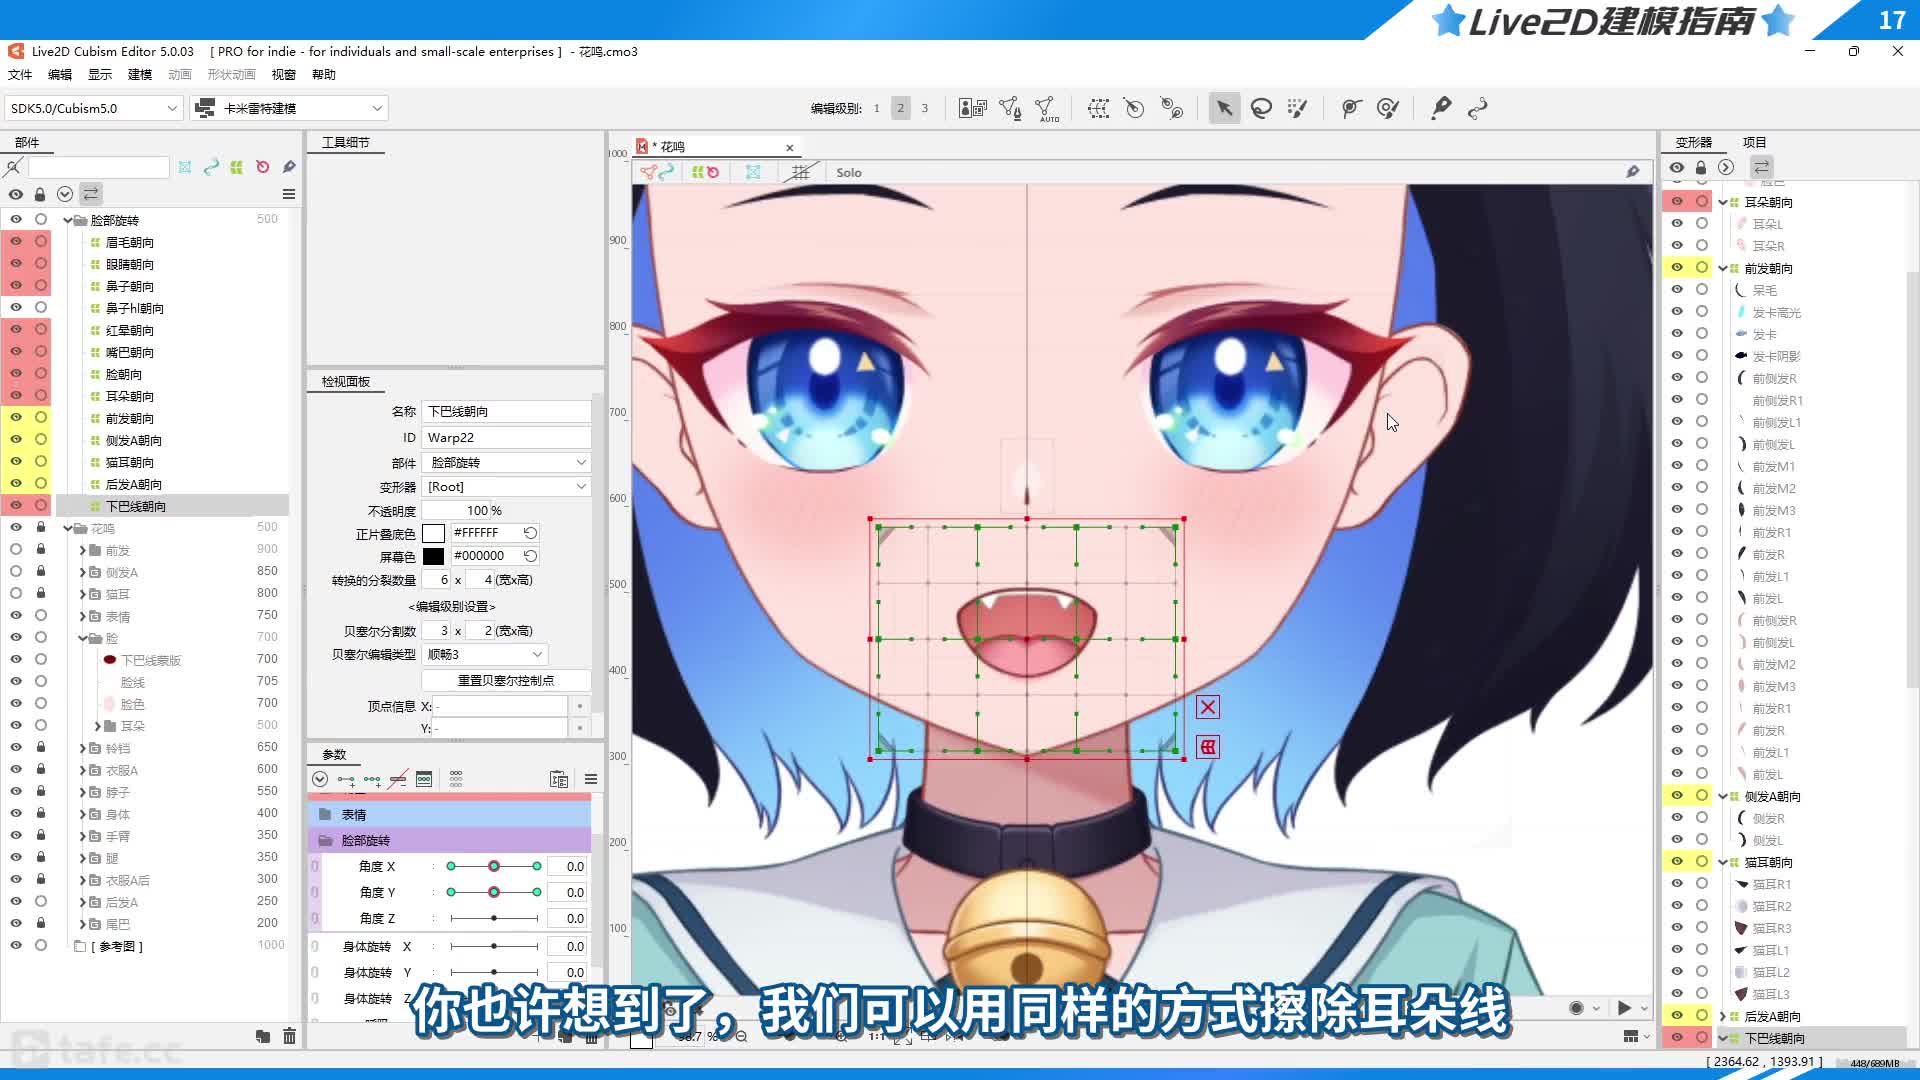
Task: Open the SDK5.0/Cubism5.0 version dropdown
Action: 92,108
